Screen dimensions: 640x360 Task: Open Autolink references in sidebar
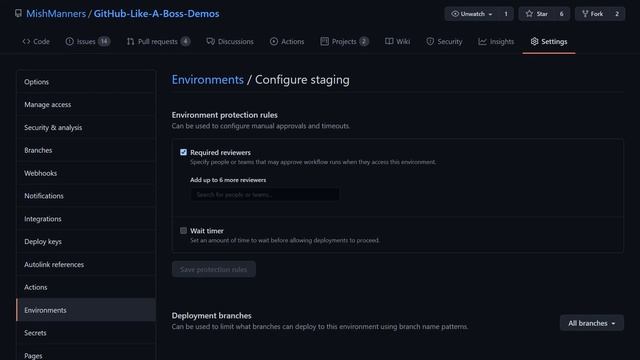(86, 264)
